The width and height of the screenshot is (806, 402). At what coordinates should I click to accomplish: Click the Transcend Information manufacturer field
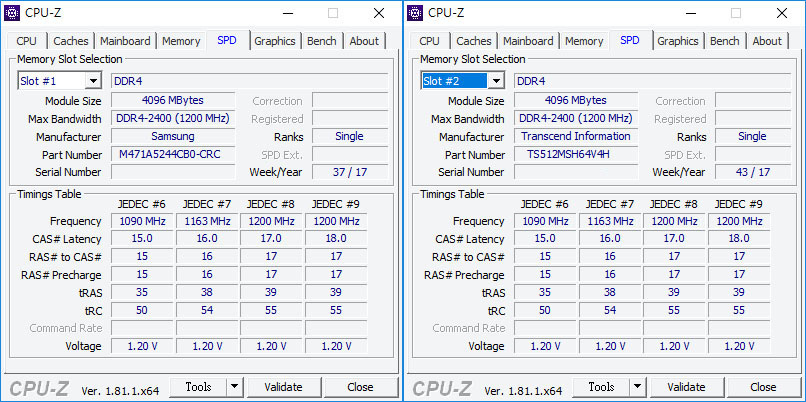pos(576,136)
